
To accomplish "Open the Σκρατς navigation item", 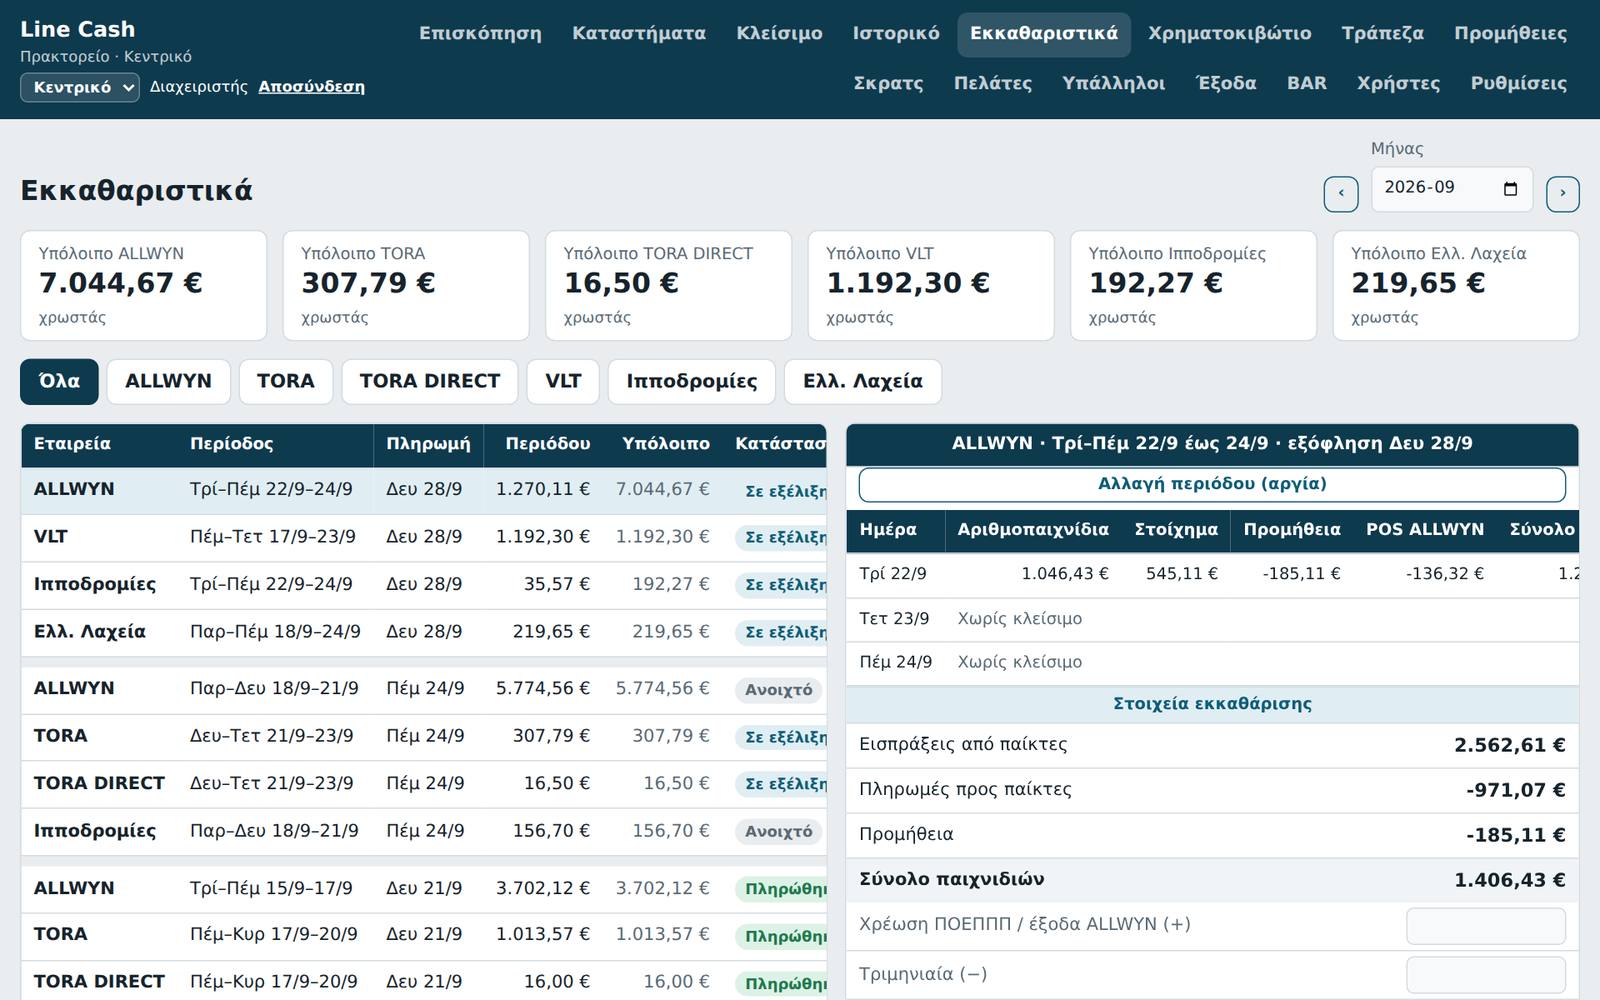I will [x=888, y=84].
